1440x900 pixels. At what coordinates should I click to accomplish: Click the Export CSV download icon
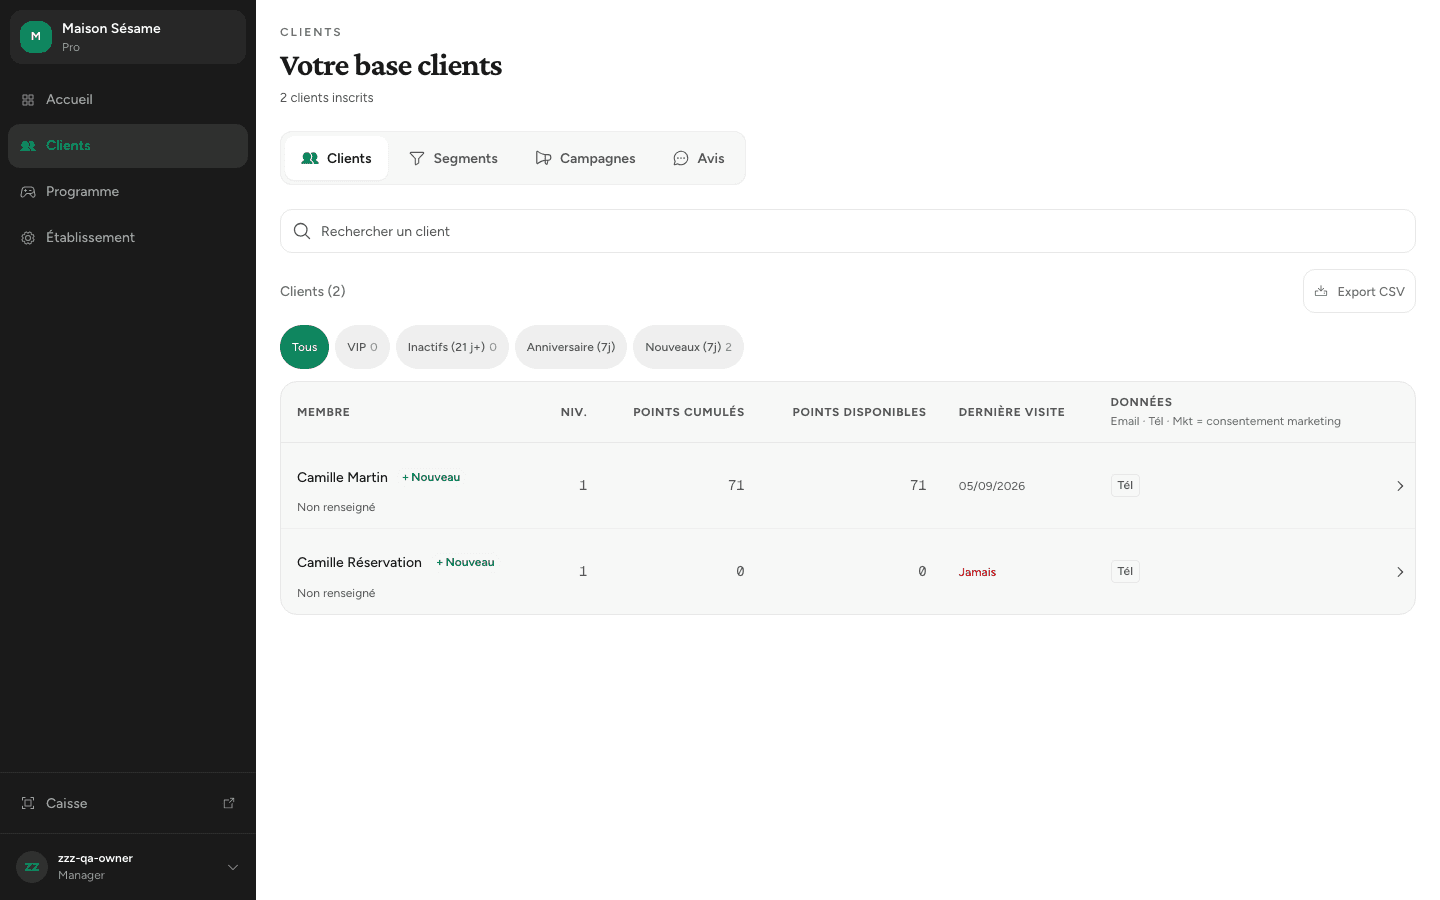pos(1321,291)
